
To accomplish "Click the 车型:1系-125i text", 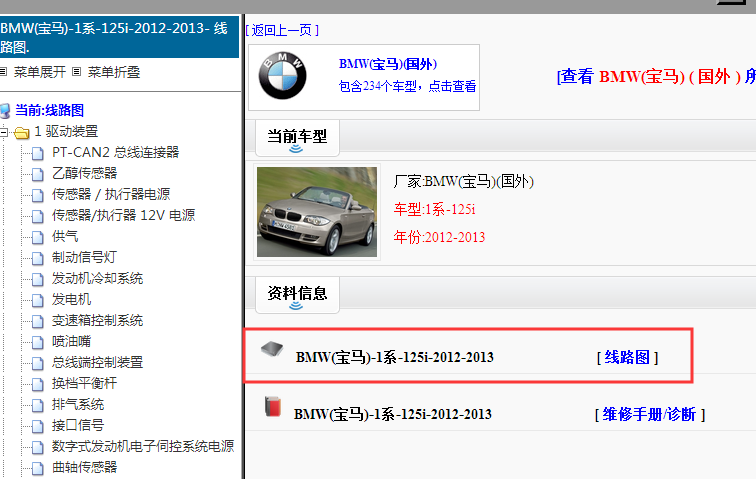I will pos(434,210).
